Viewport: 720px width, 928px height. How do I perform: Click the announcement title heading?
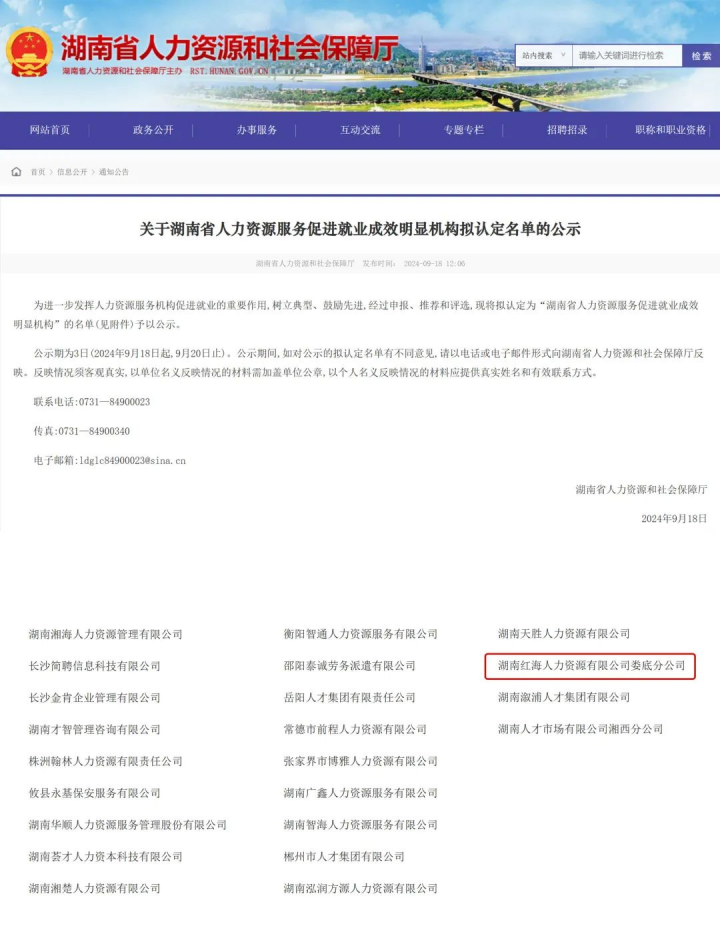(x=360, y=229)
